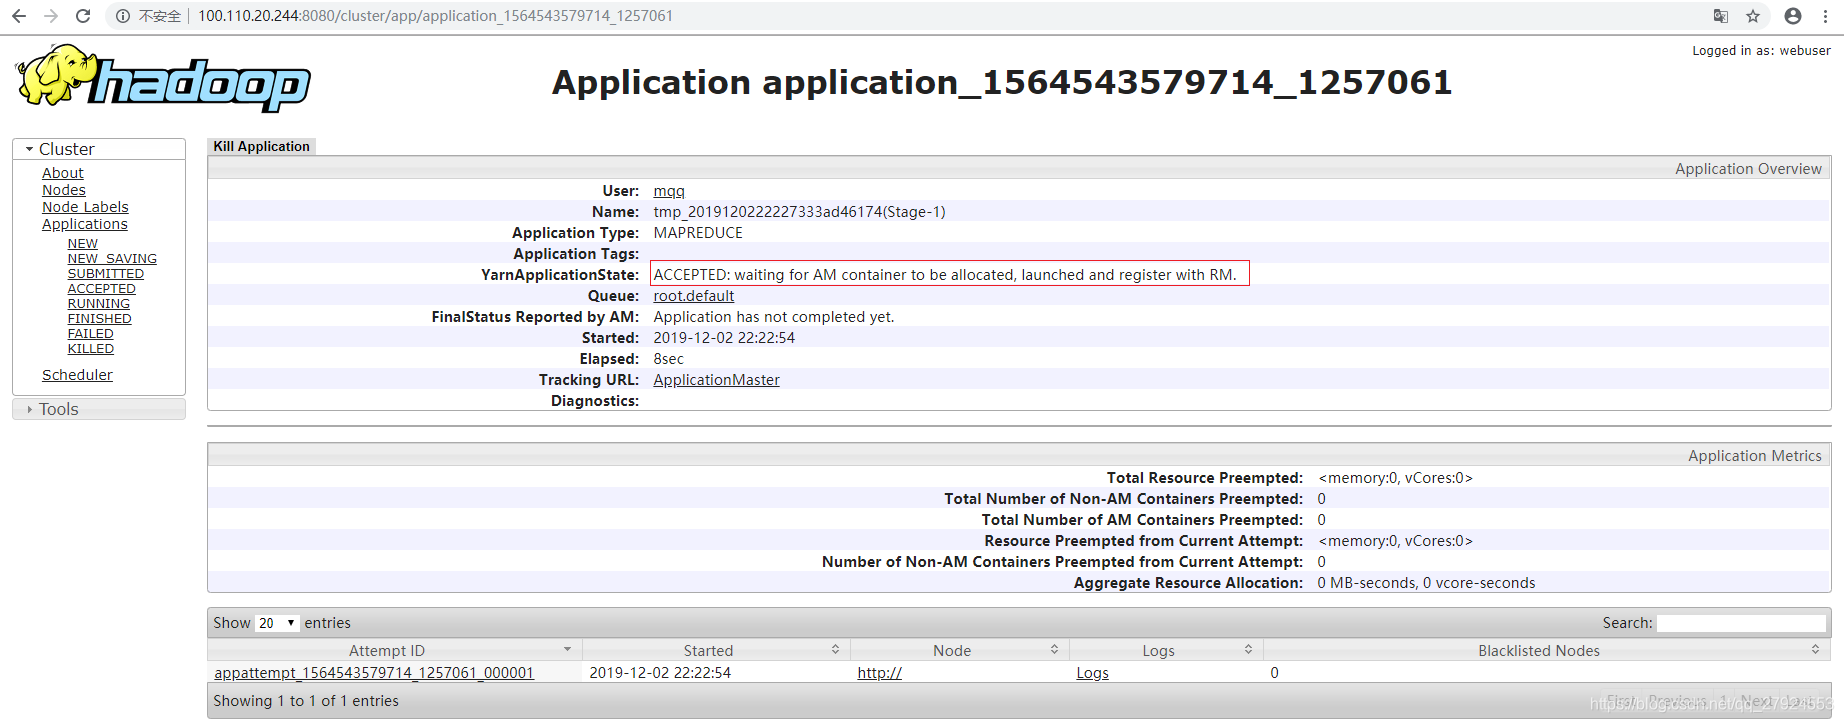Filter applications by KILLED state
Screen dimensions: 1844x723
coord(90,349)
